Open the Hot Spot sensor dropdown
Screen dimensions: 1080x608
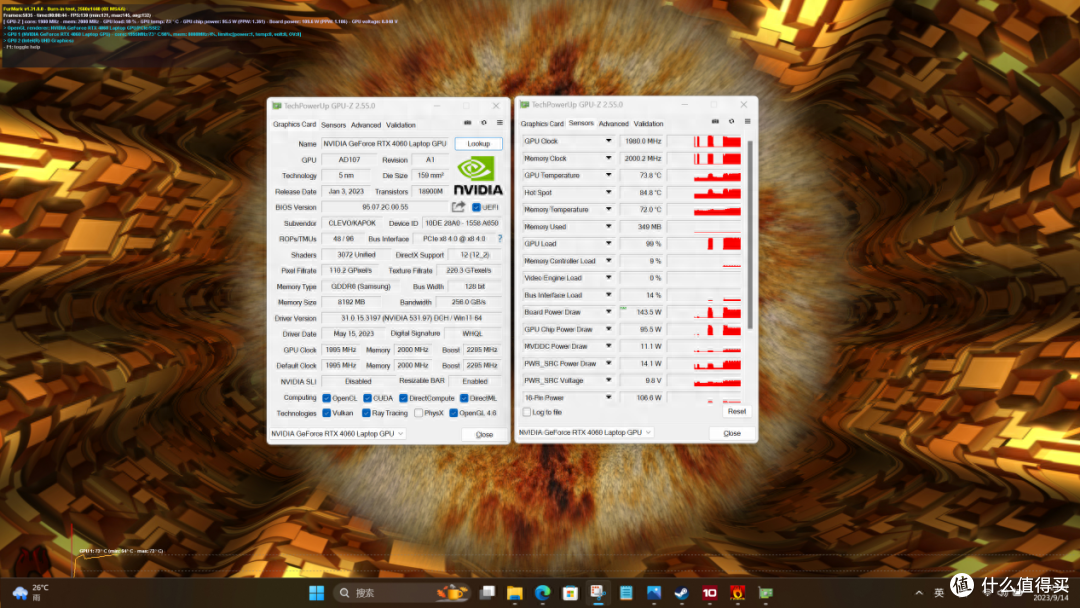(608, 193)
